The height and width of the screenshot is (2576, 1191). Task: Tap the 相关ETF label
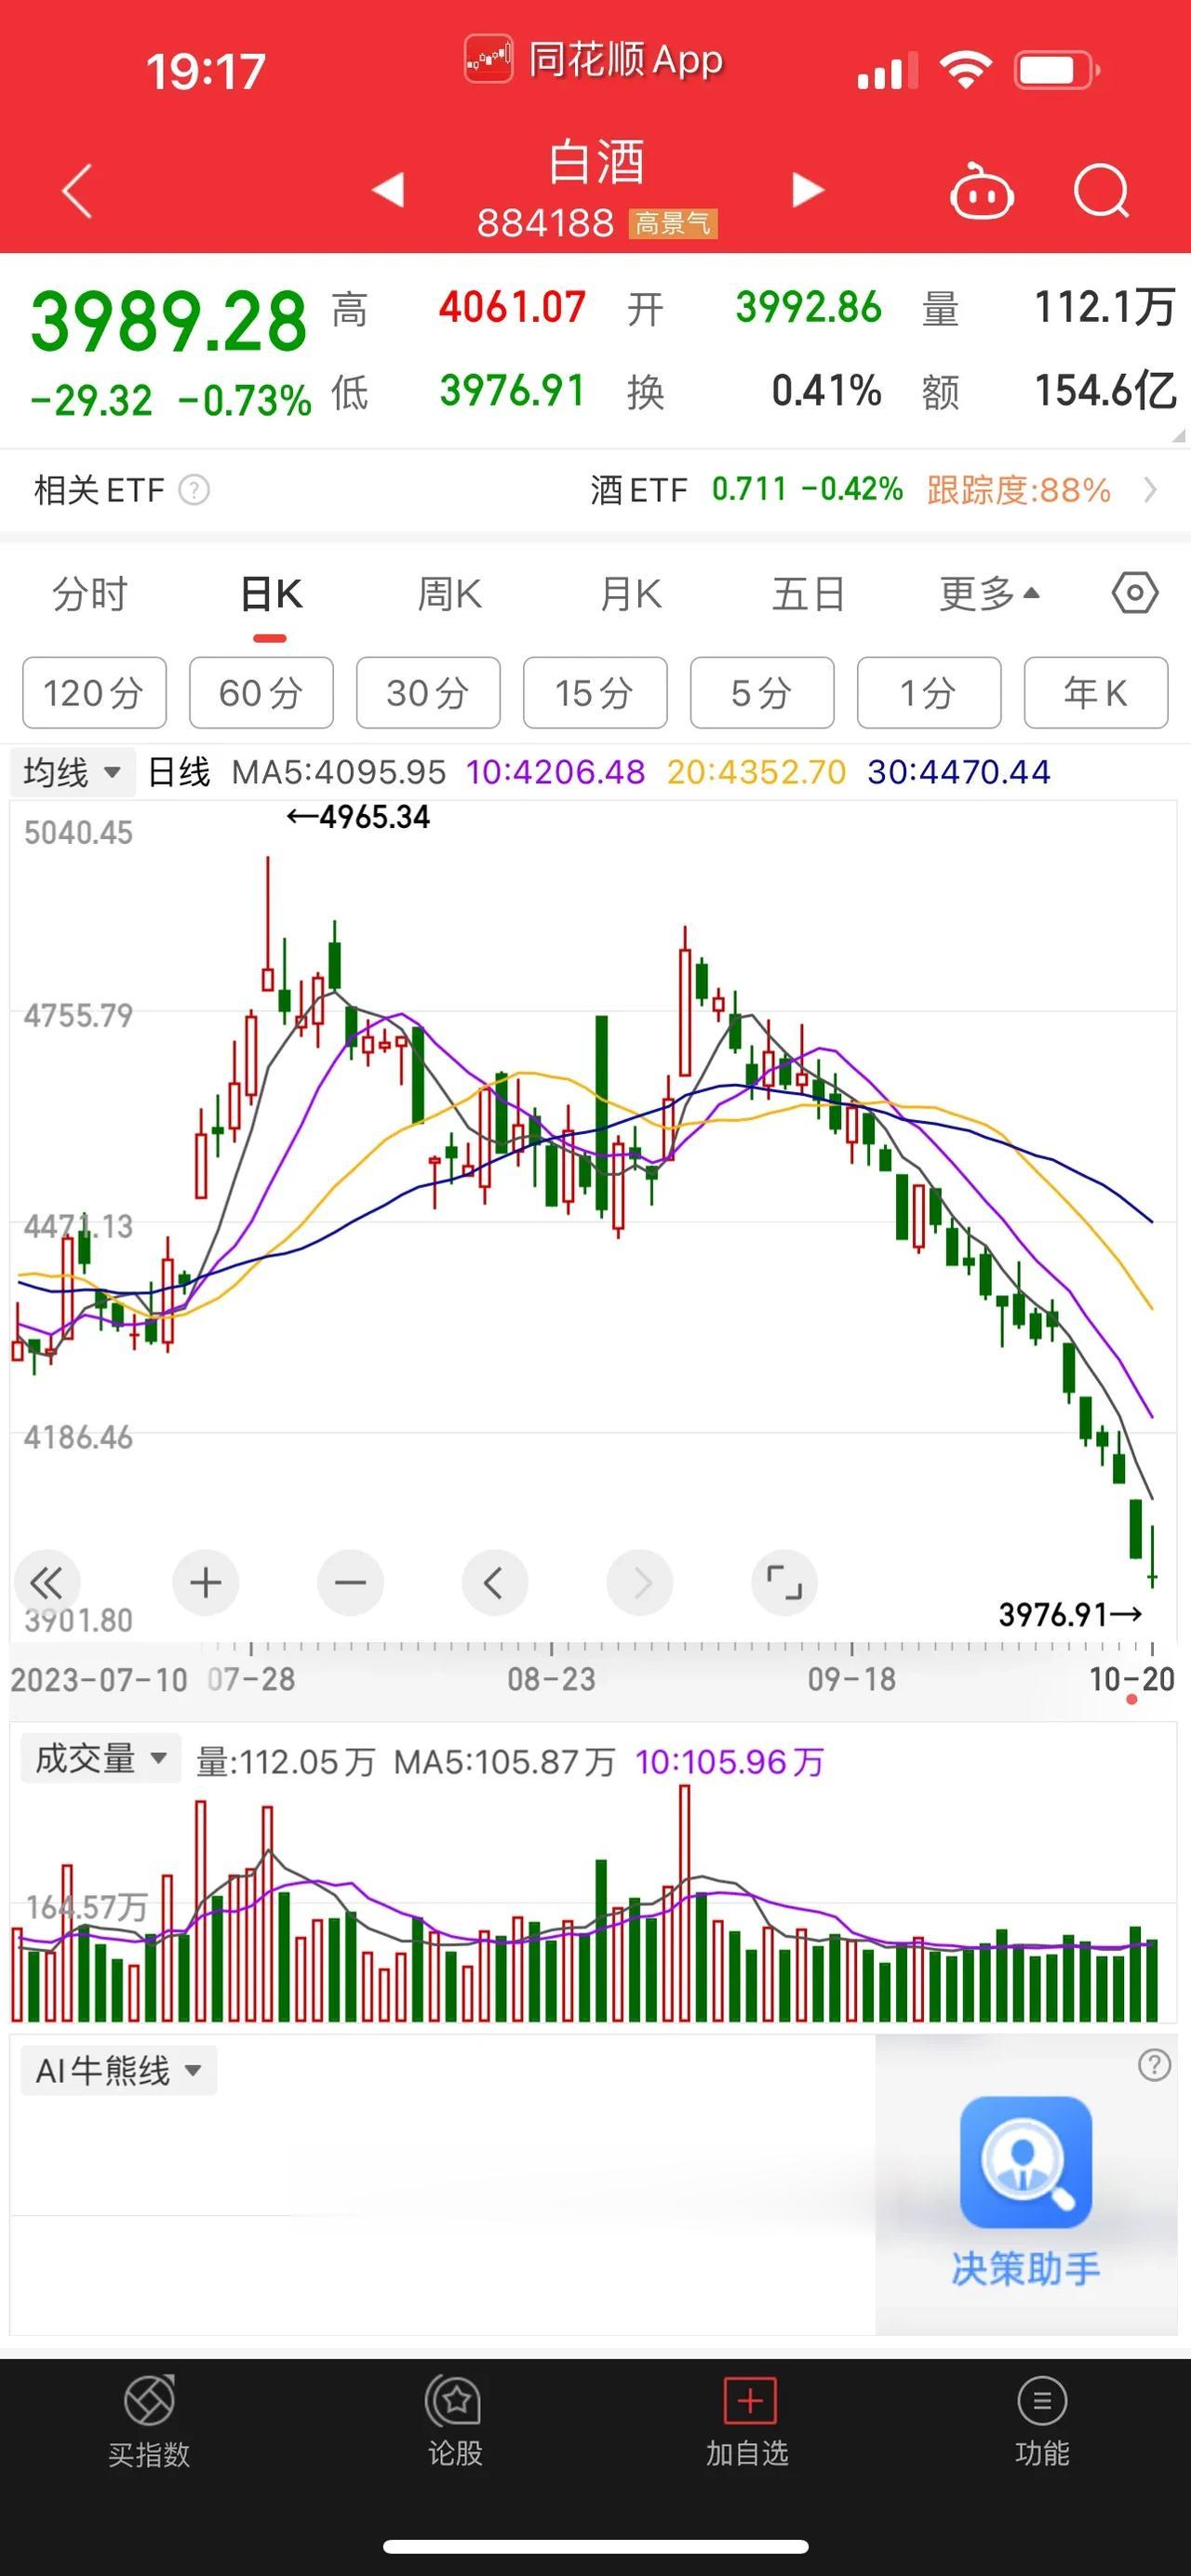99,490
